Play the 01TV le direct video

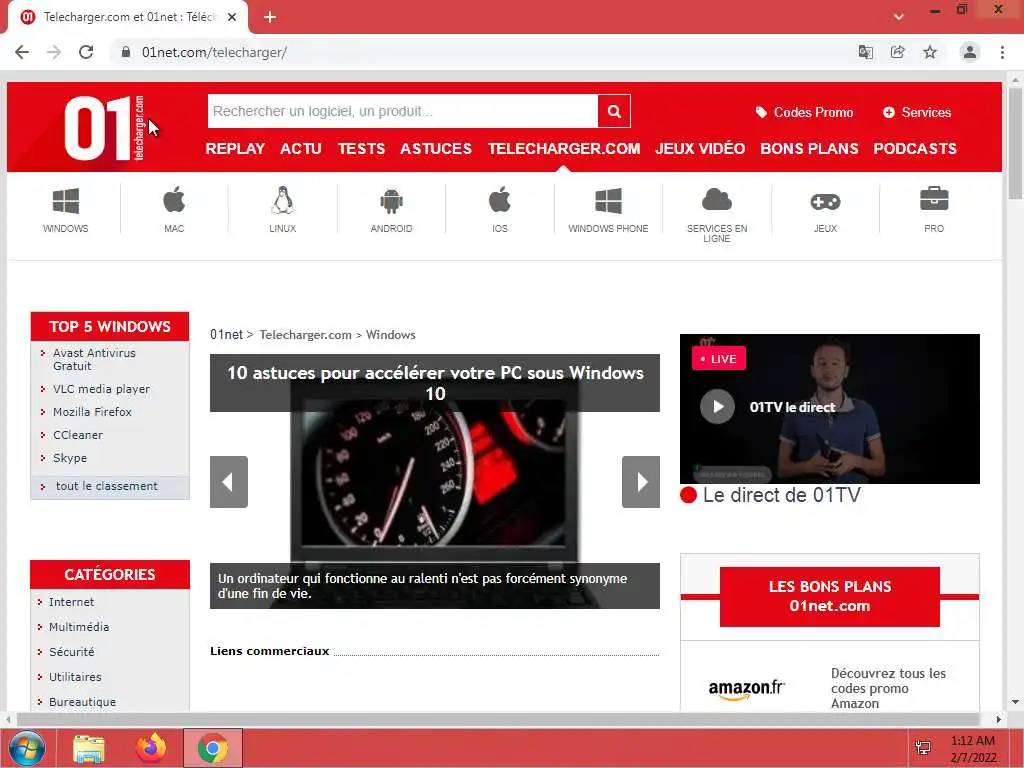click(717, 406)
